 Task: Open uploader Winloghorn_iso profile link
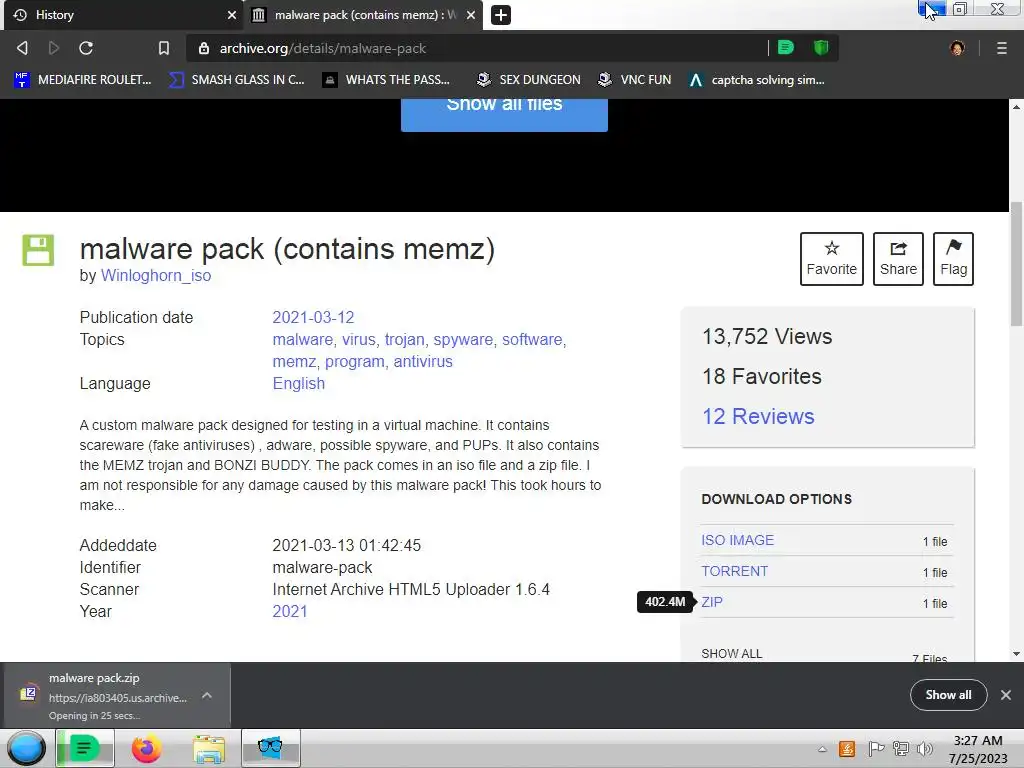click(x=155, y=276)
